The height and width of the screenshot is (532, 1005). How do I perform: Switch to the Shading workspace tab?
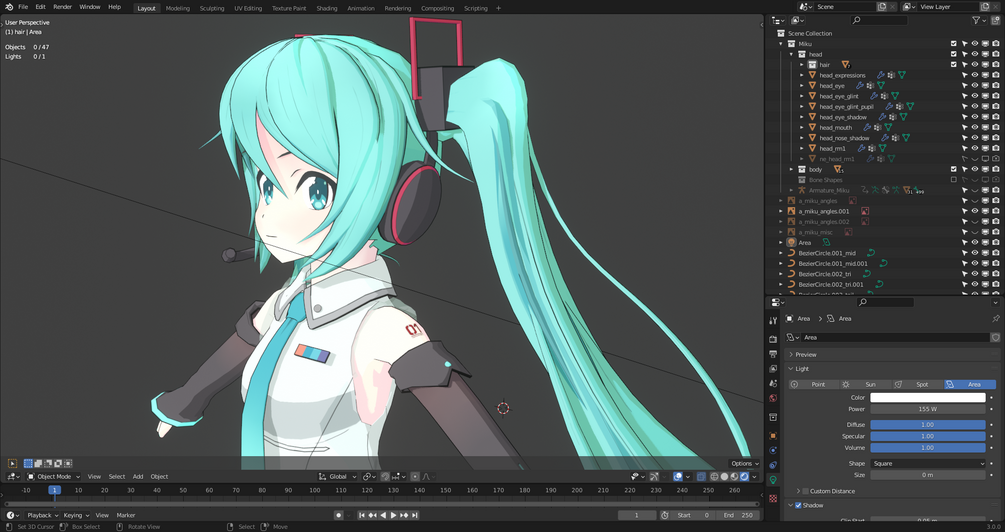click(x=326, y=8)
